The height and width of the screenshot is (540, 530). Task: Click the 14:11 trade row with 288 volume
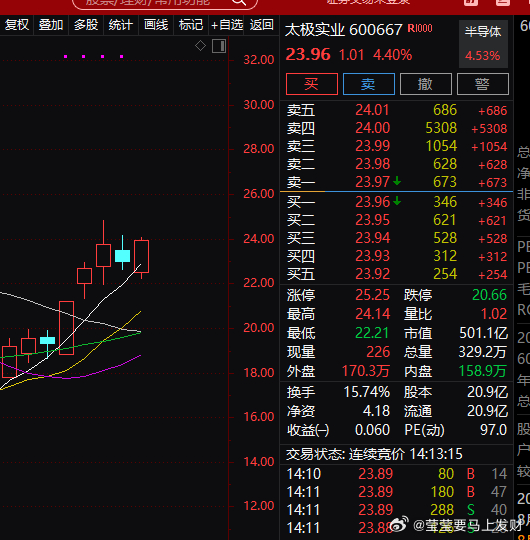click(x=397, y=510)
